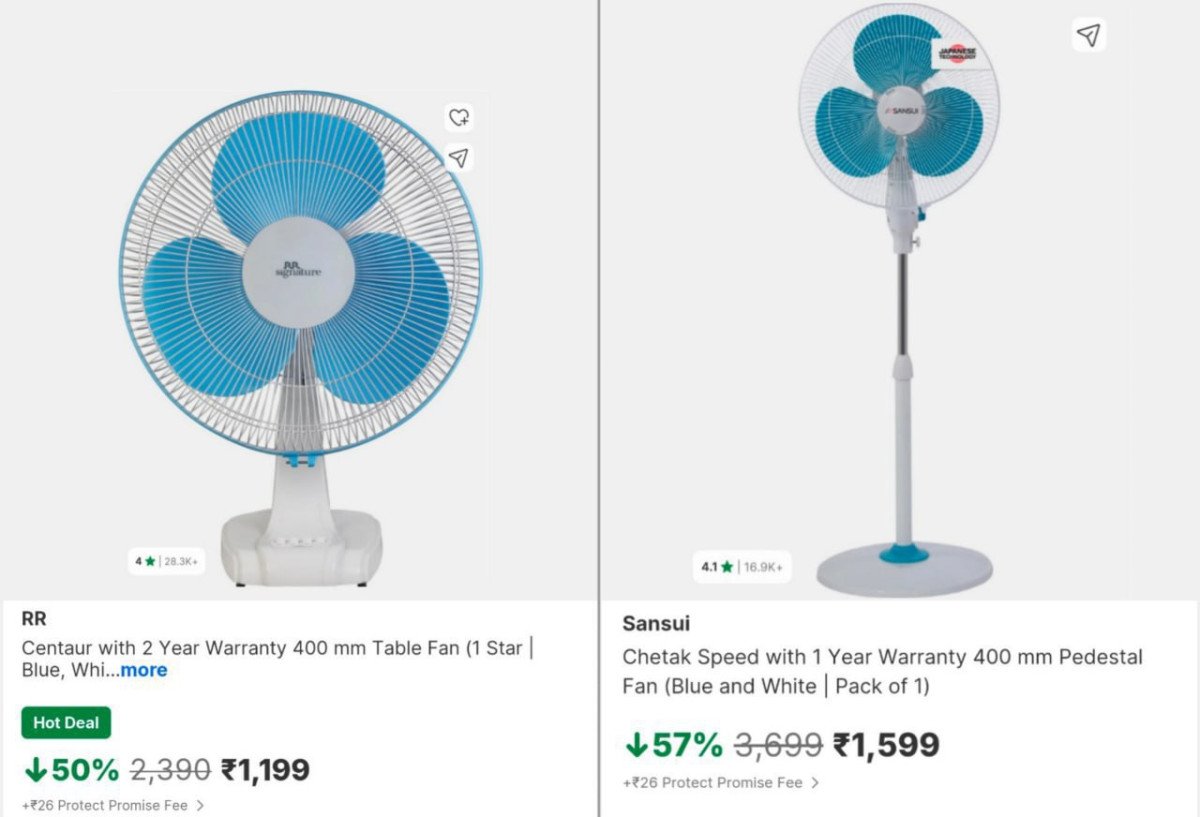Click the struck-through 3,699 original price
Viewport: 1200px width, 817px height.
(778, 745)
